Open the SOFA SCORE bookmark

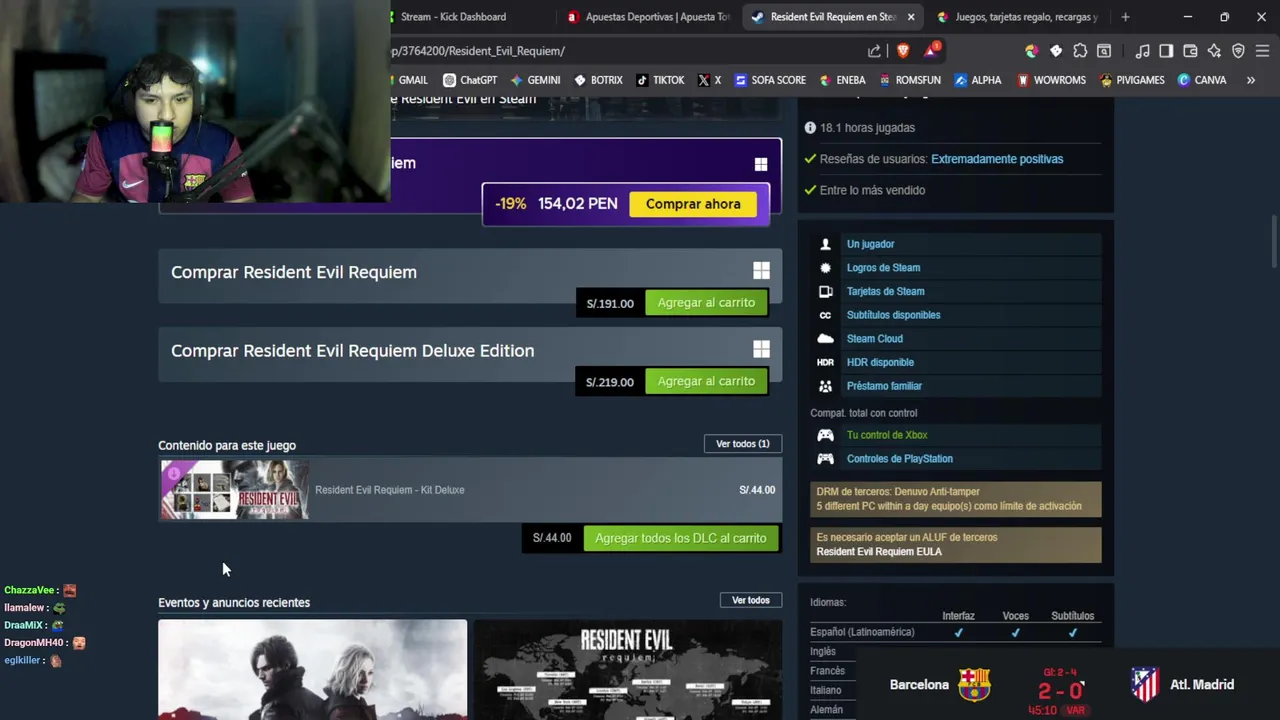pos(770,80)
